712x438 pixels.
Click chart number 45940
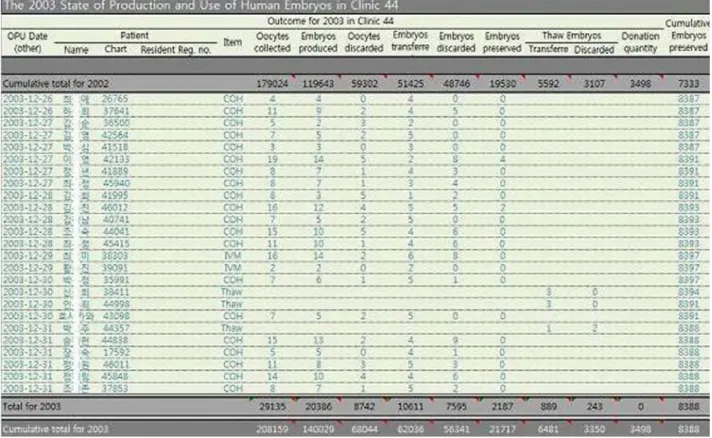(x=116, y=183)
